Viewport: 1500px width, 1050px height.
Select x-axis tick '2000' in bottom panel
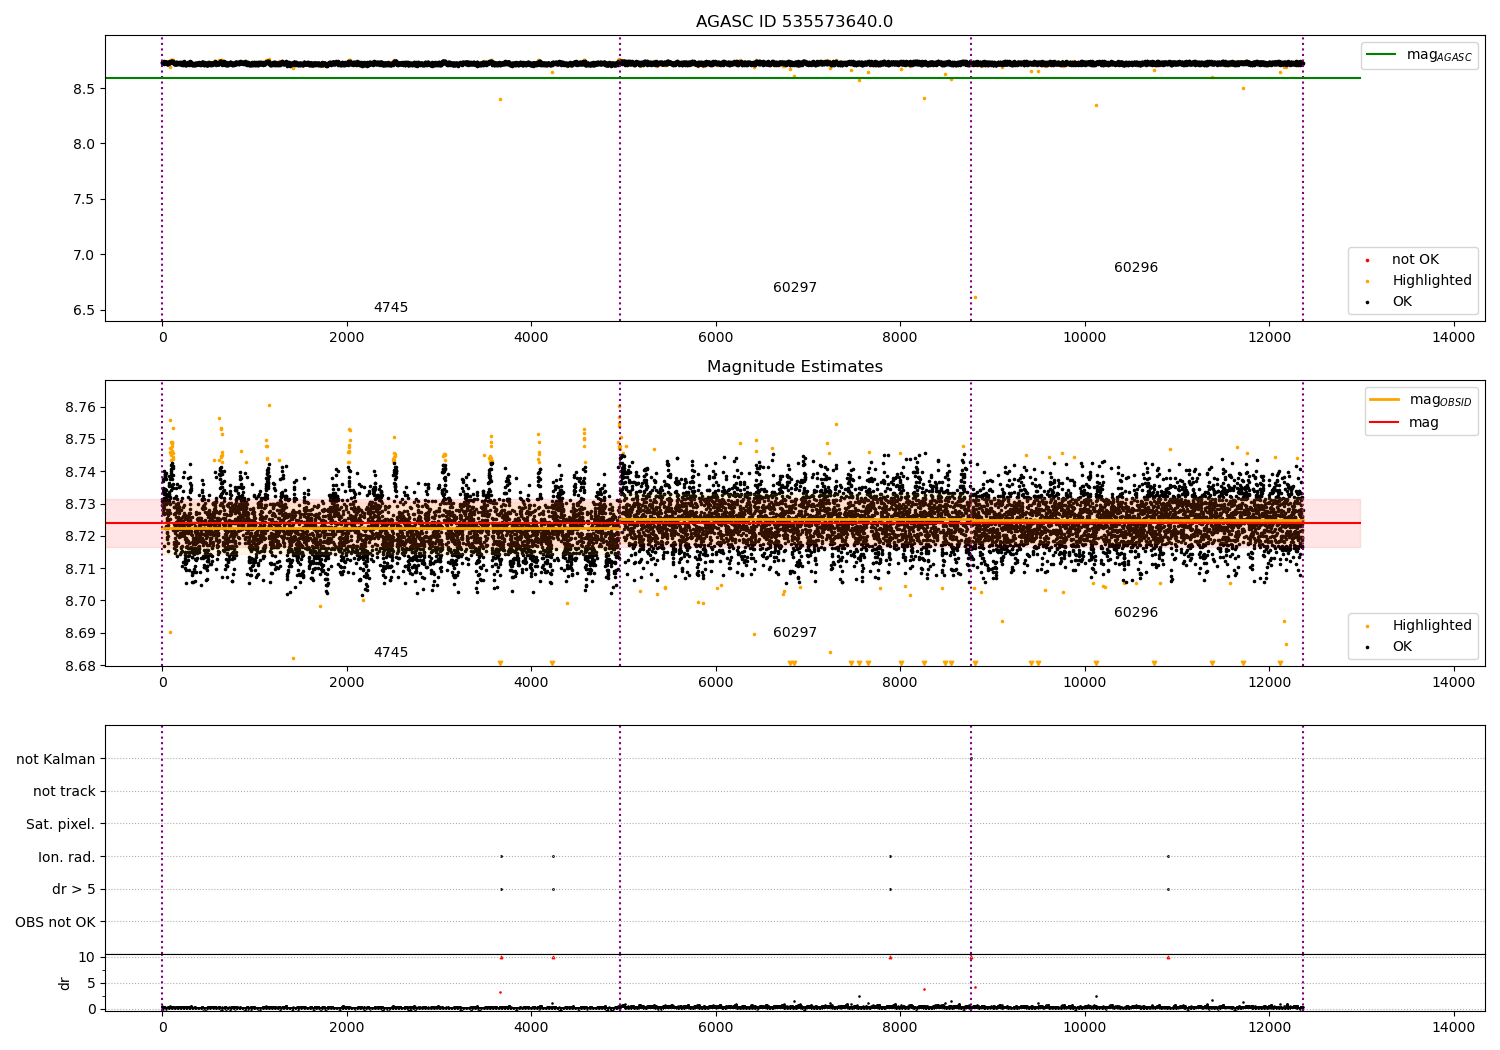click(347, 1027)
